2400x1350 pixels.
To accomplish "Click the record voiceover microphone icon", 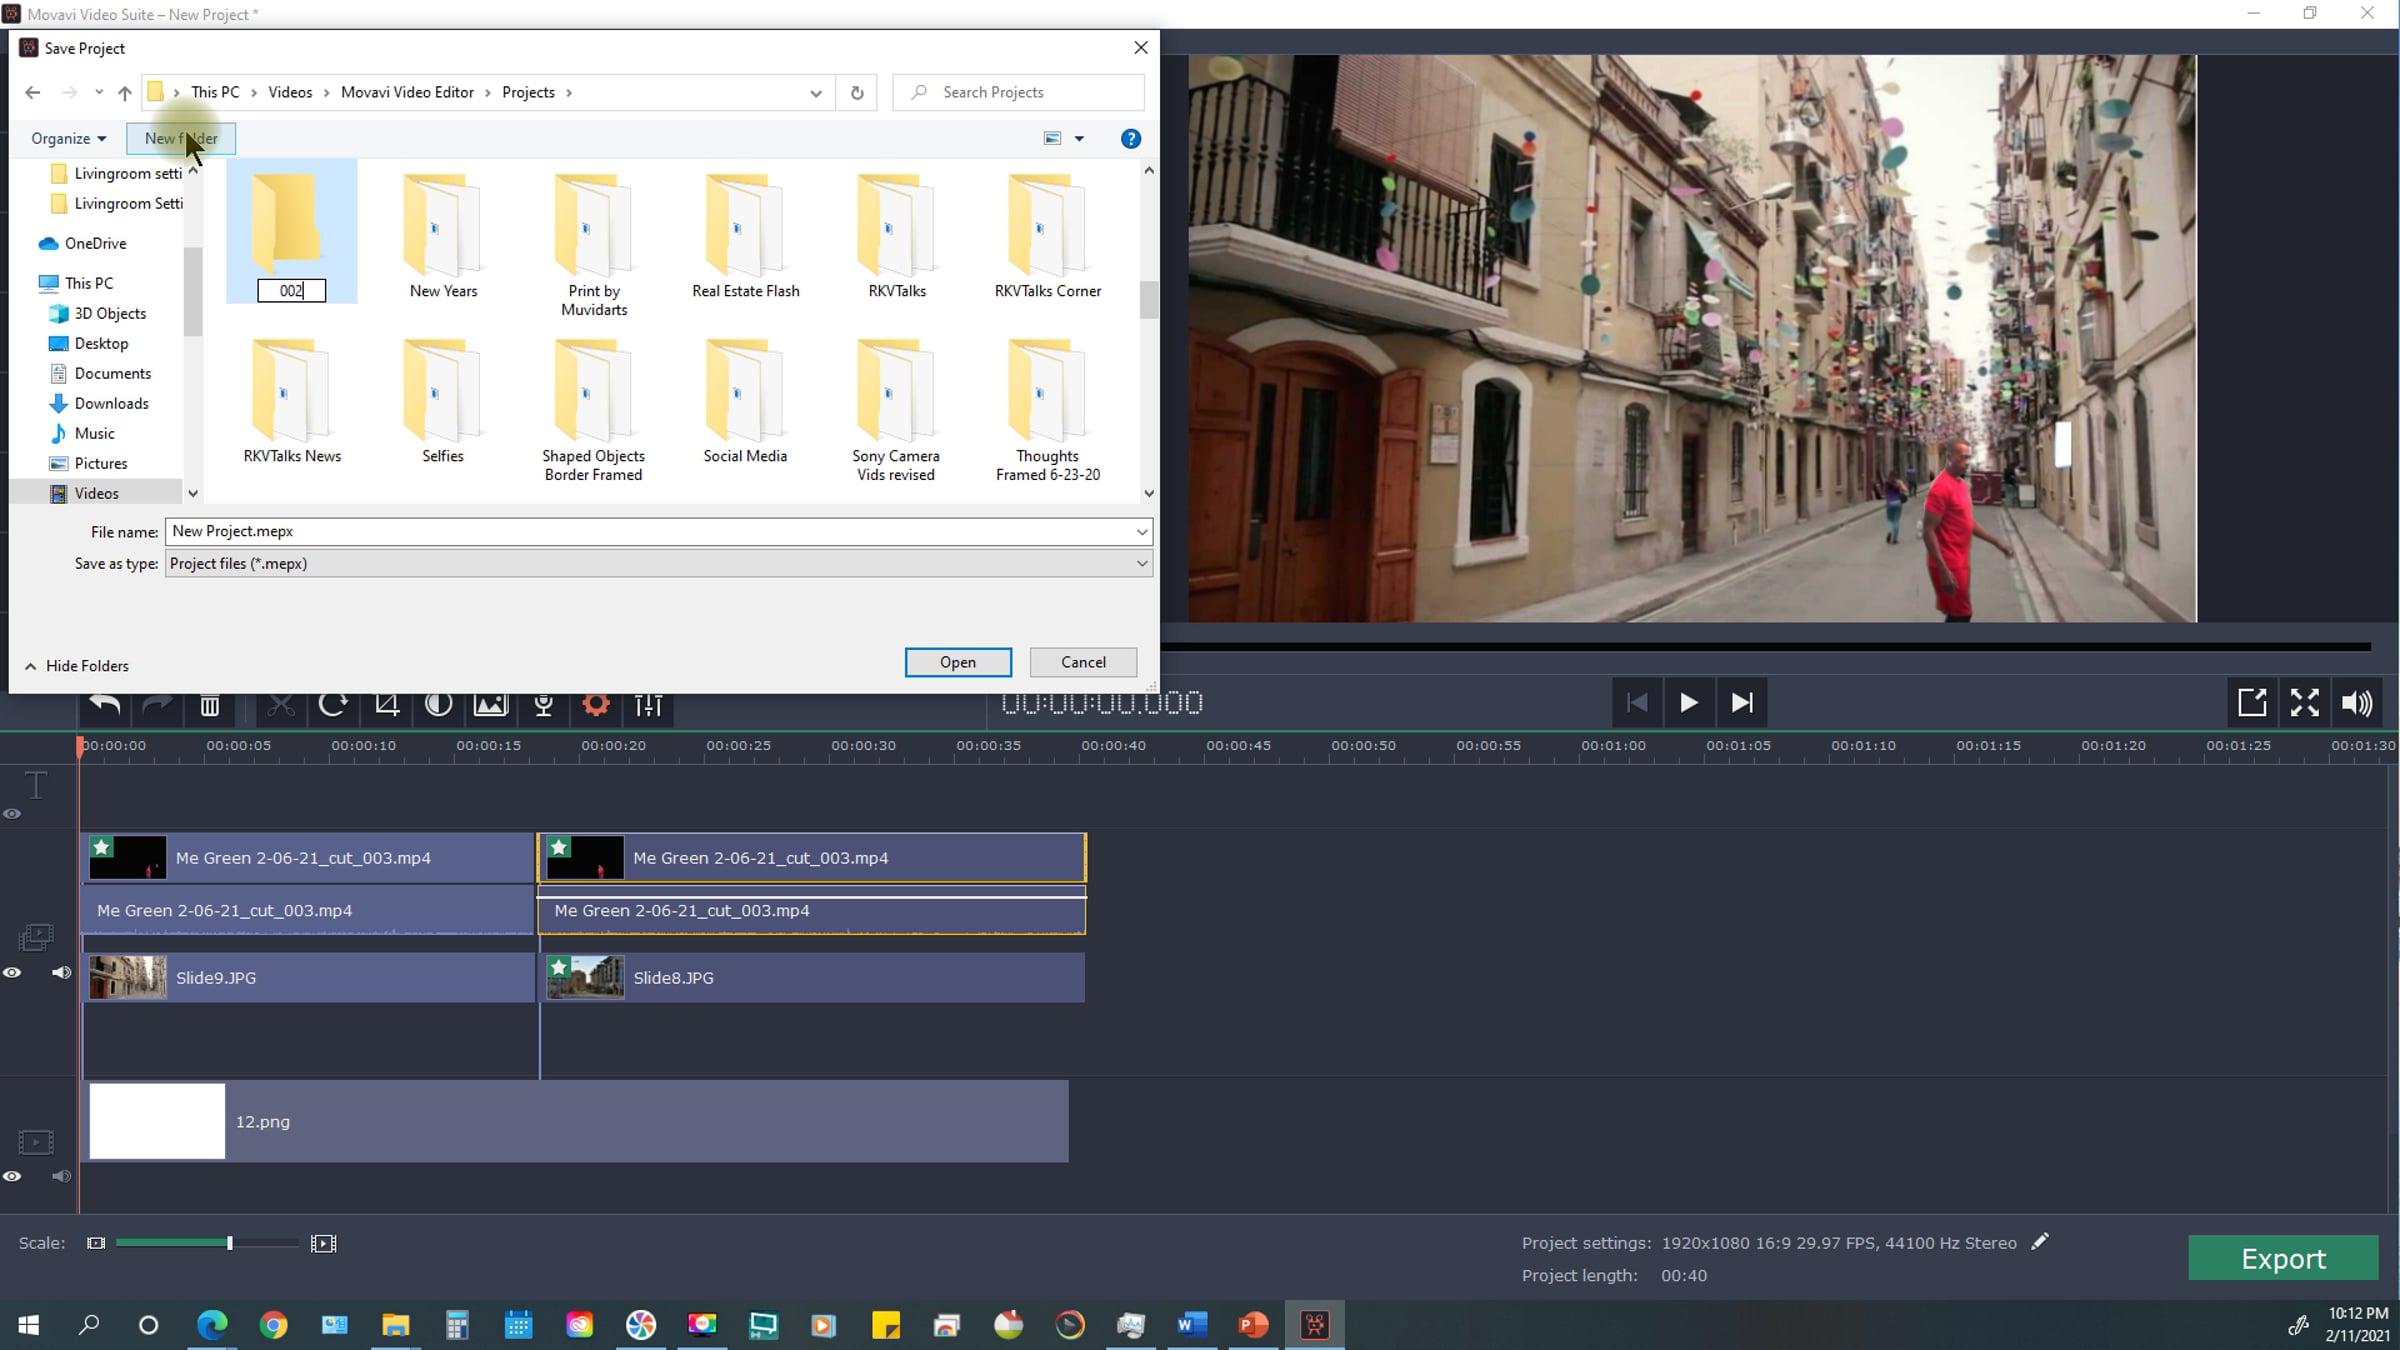I will point(544,705).
